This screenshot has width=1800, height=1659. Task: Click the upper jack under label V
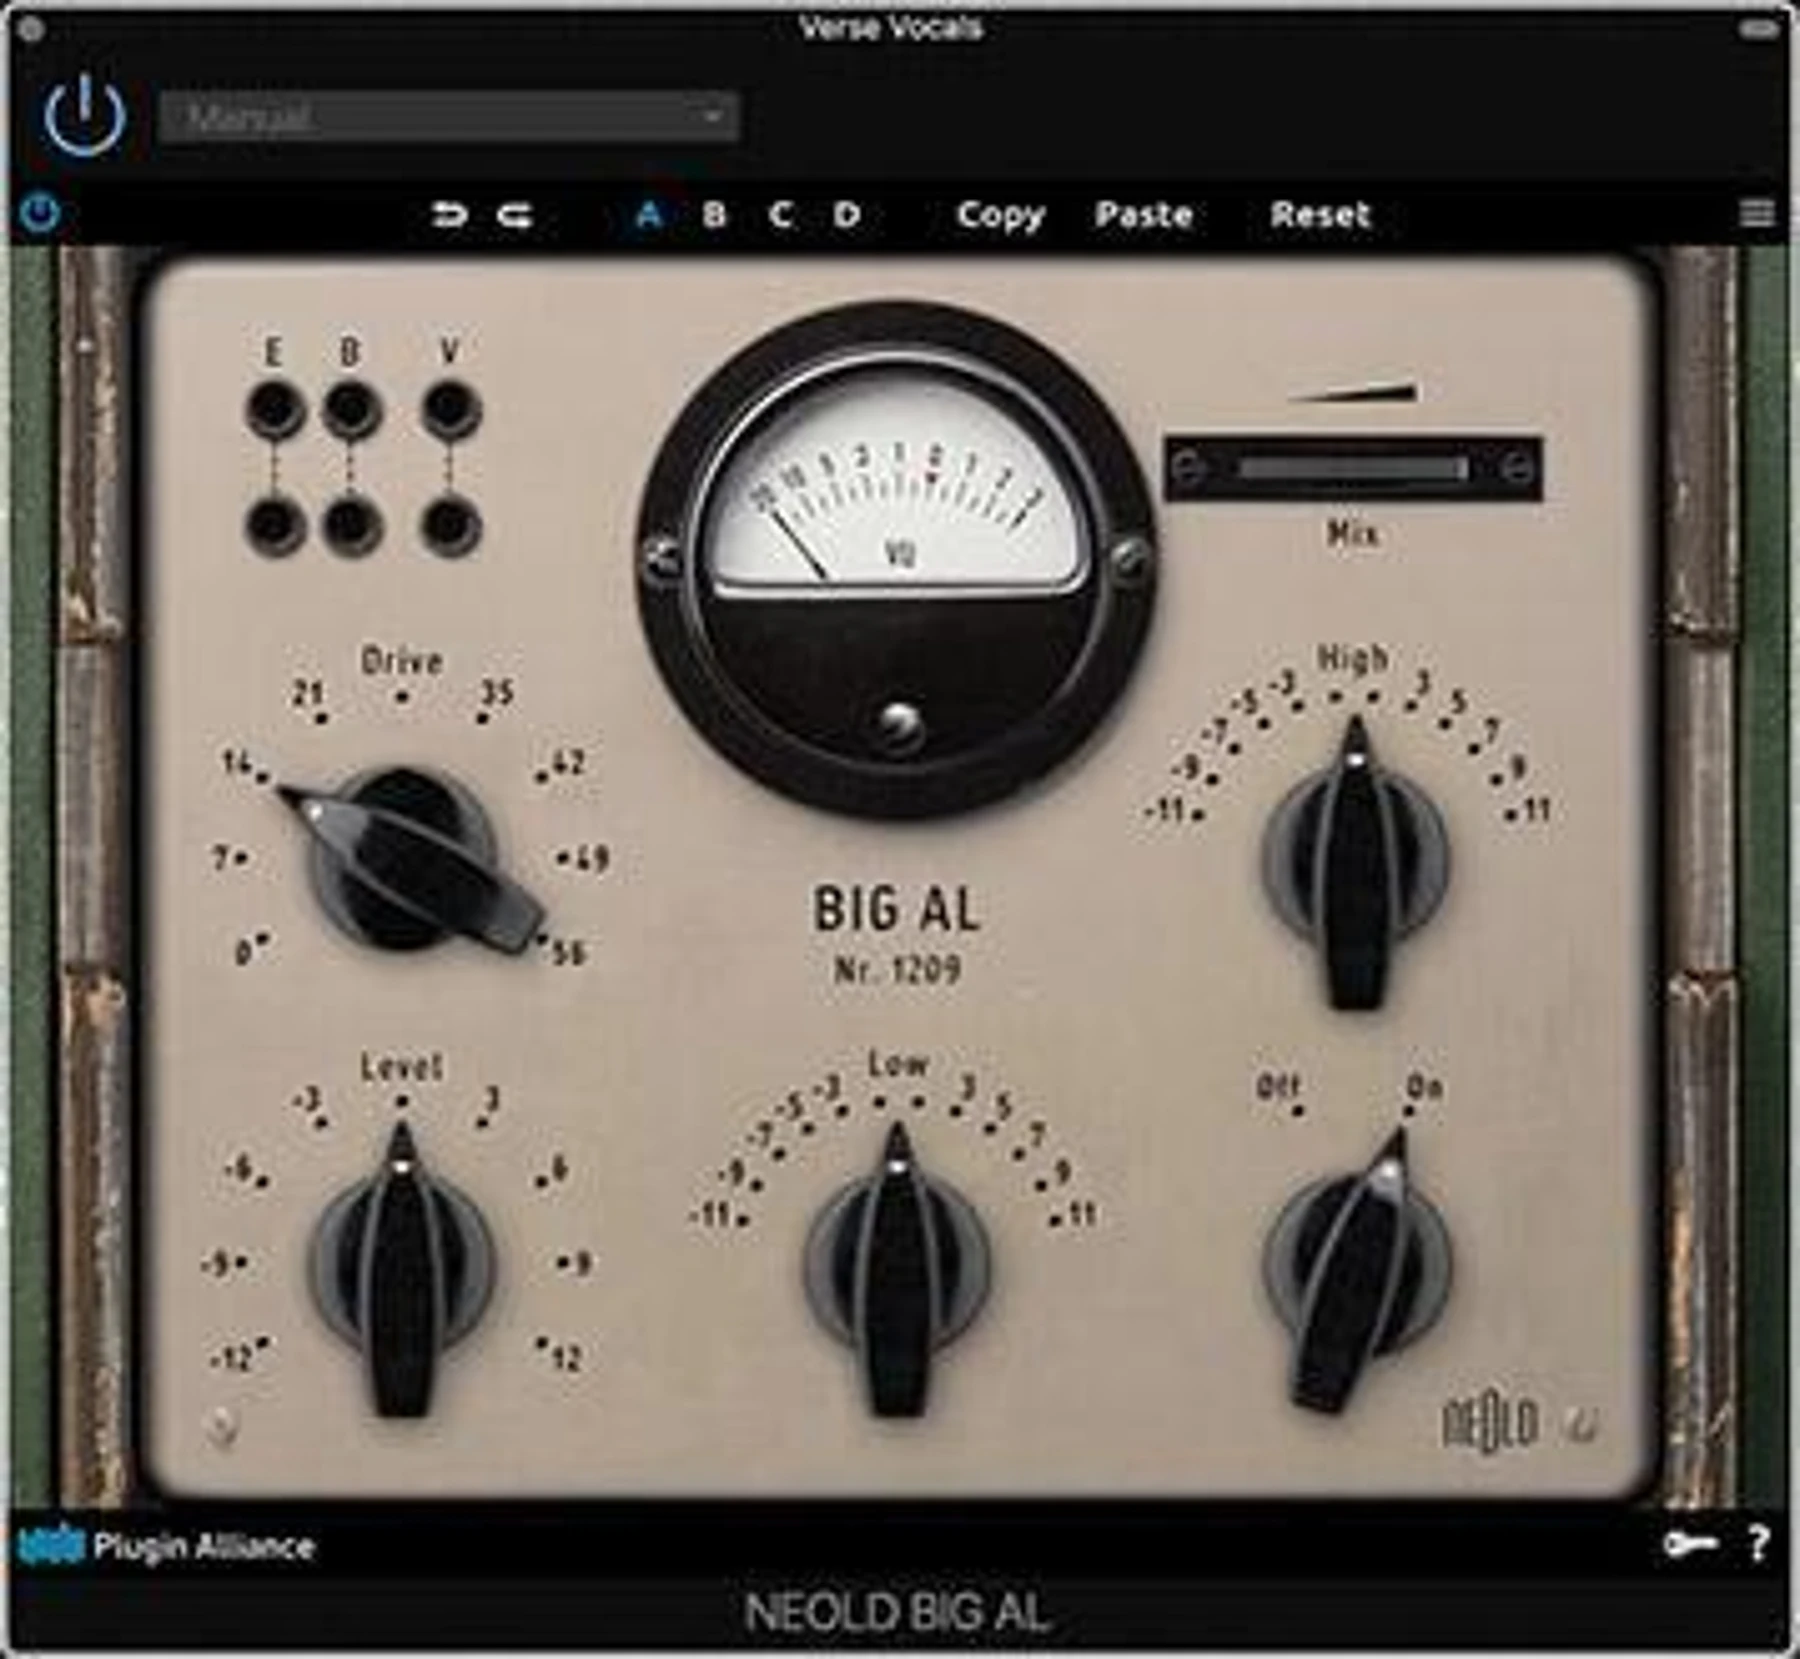[x=449, y=410]
